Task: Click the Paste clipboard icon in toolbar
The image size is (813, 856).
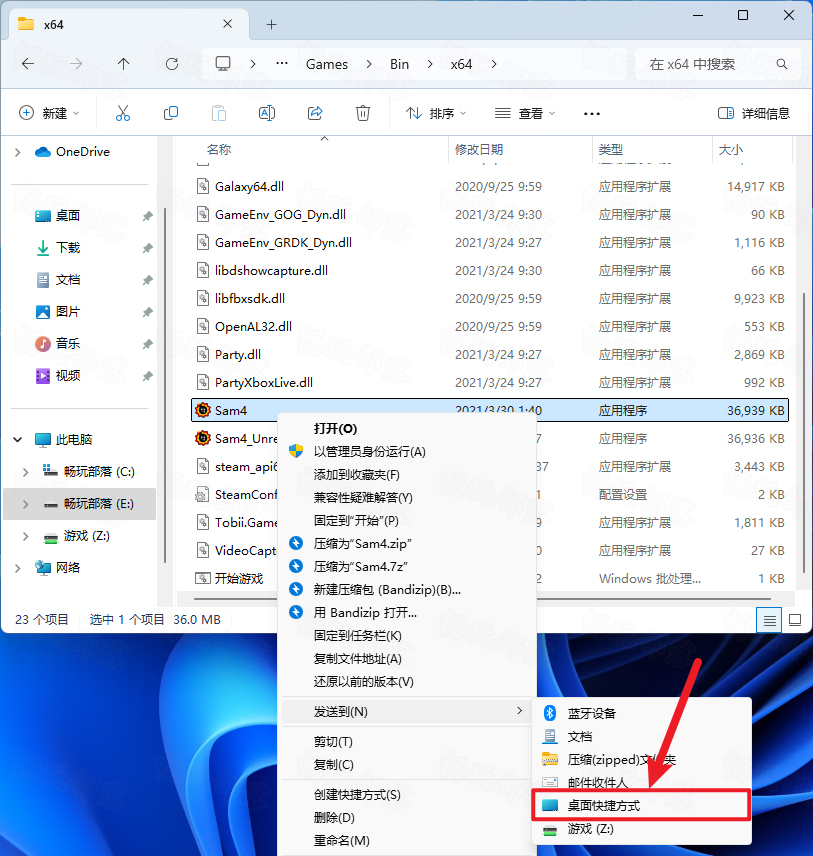Action: point(218,113)
